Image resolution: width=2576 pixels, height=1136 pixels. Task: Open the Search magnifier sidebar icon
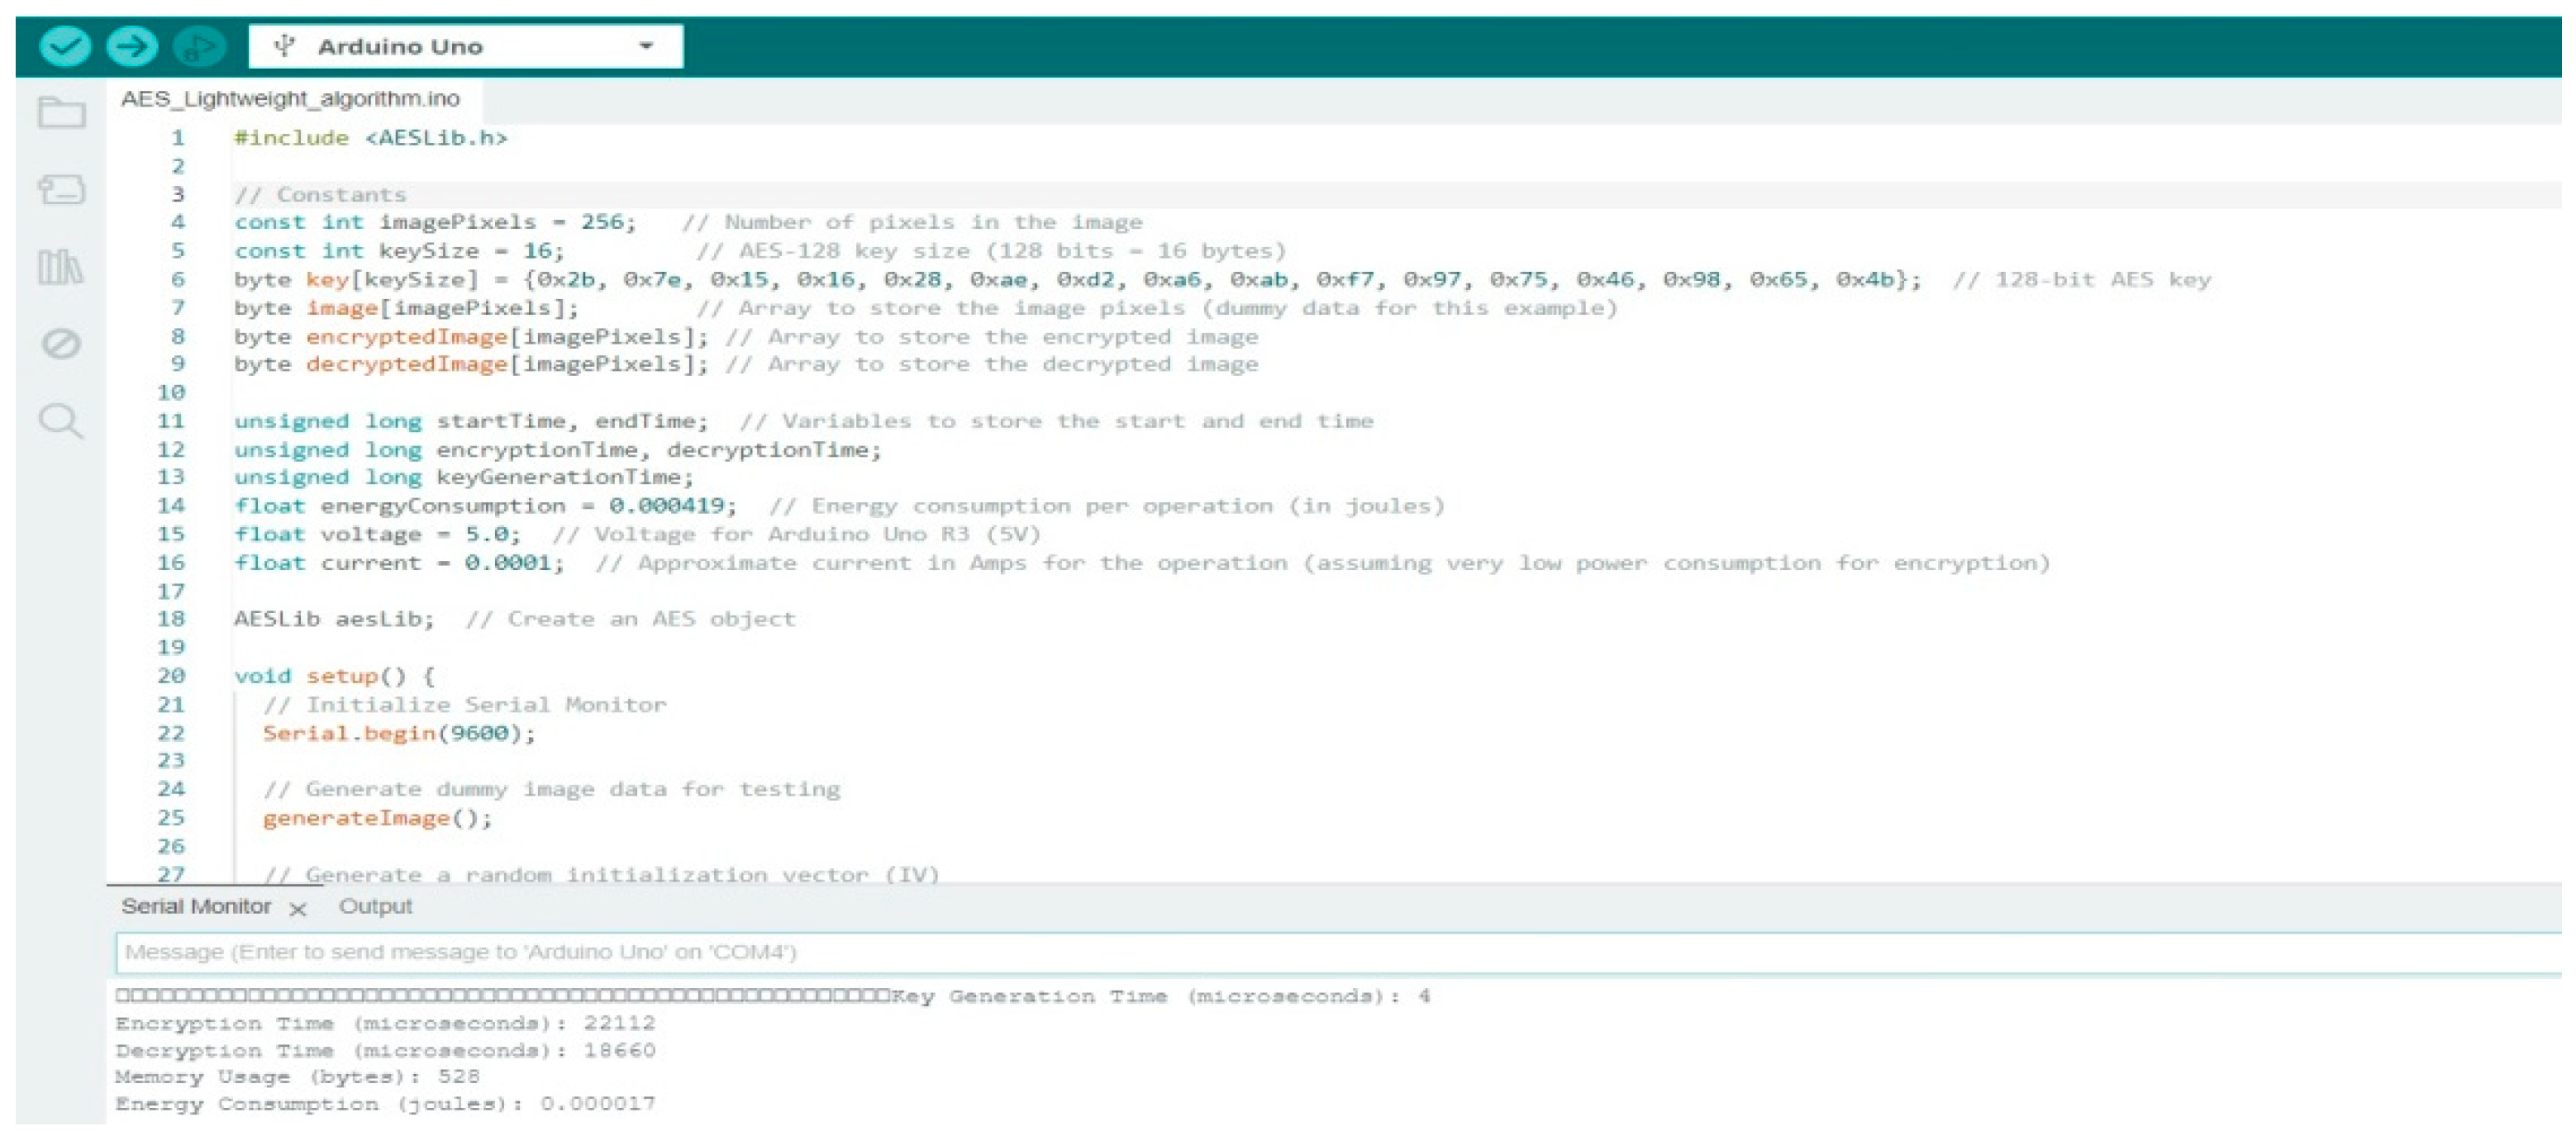click(x=61, y=422)
